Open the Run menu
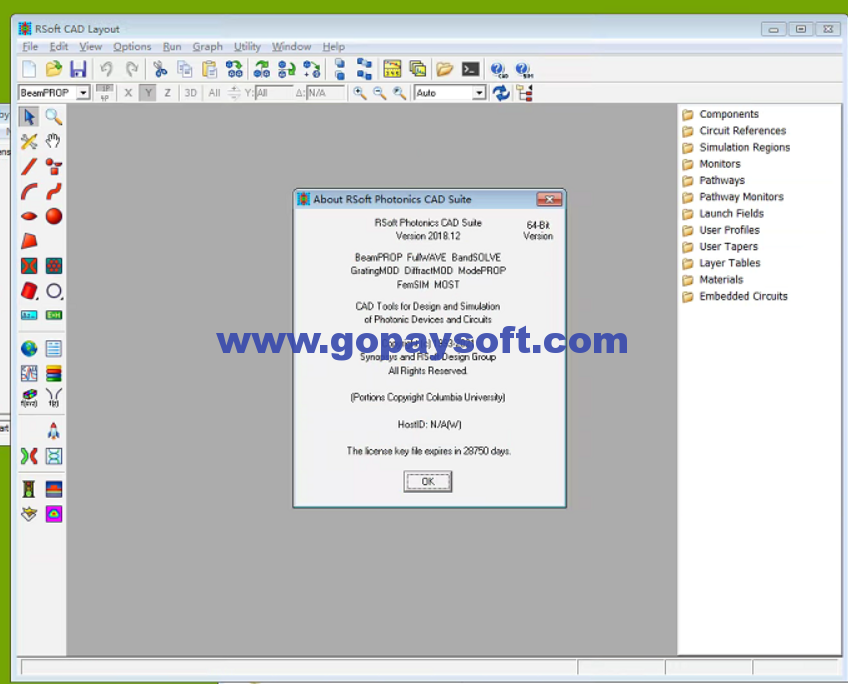The height and width of the screenshot is (684, 848). (x=172, y=47)
